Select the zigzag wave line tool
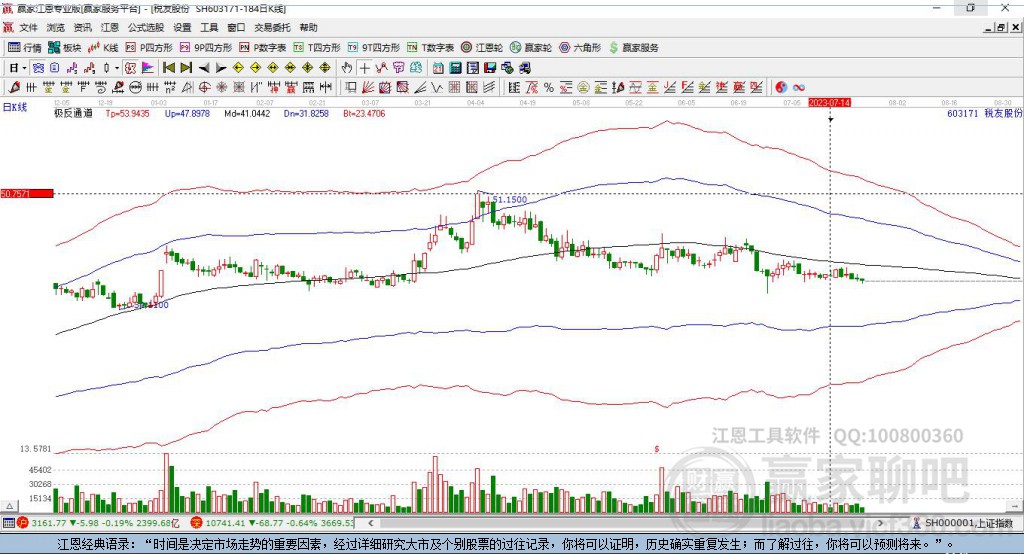Screen dimensions: 1024x554 tap(438, 87)
